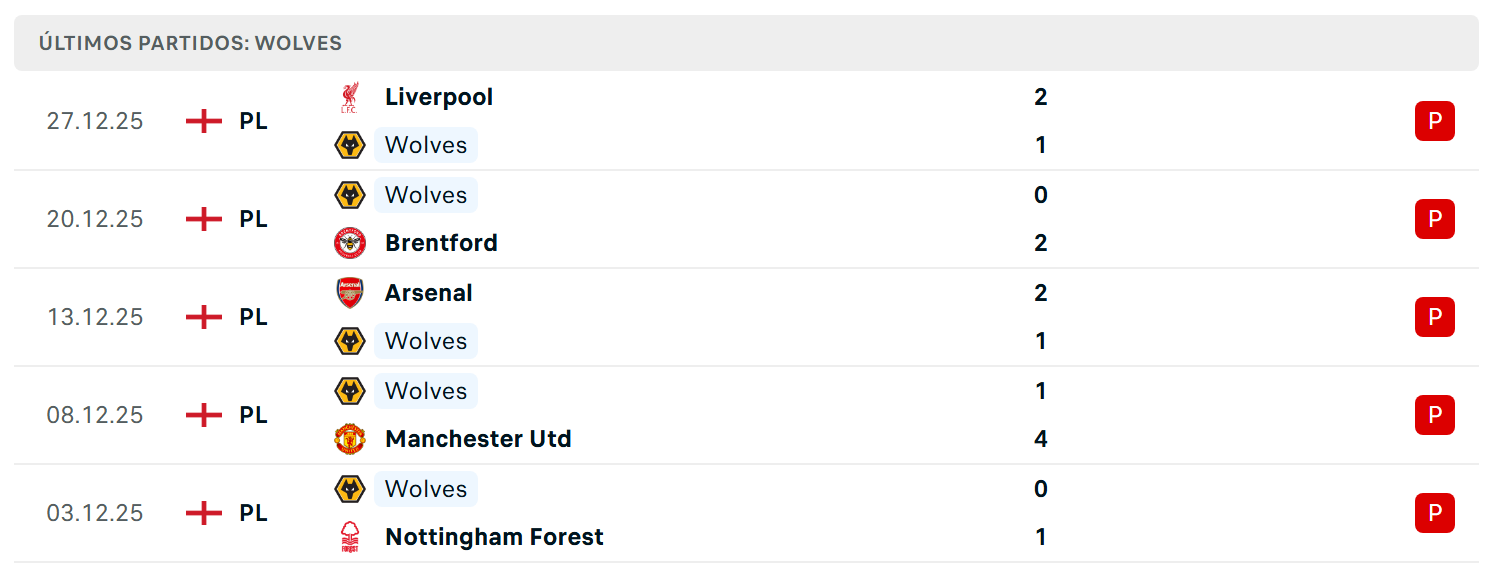Image resolution: width=1497 pixels, height=580 pixels.
Task: Open the 13.12.25 match date row
Action: point(746,317)
